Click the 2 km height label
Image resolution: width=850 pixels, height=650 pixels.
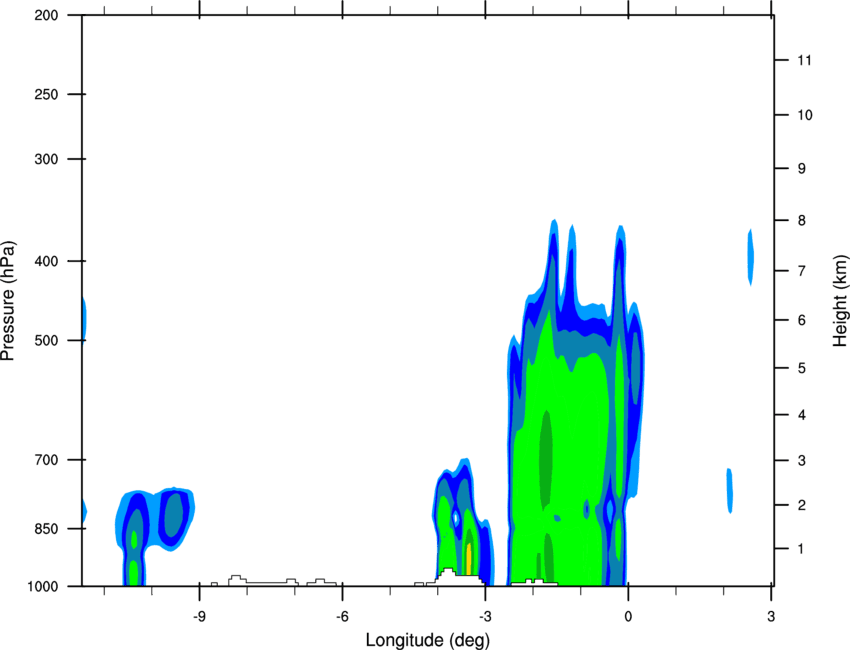point(802,505)
